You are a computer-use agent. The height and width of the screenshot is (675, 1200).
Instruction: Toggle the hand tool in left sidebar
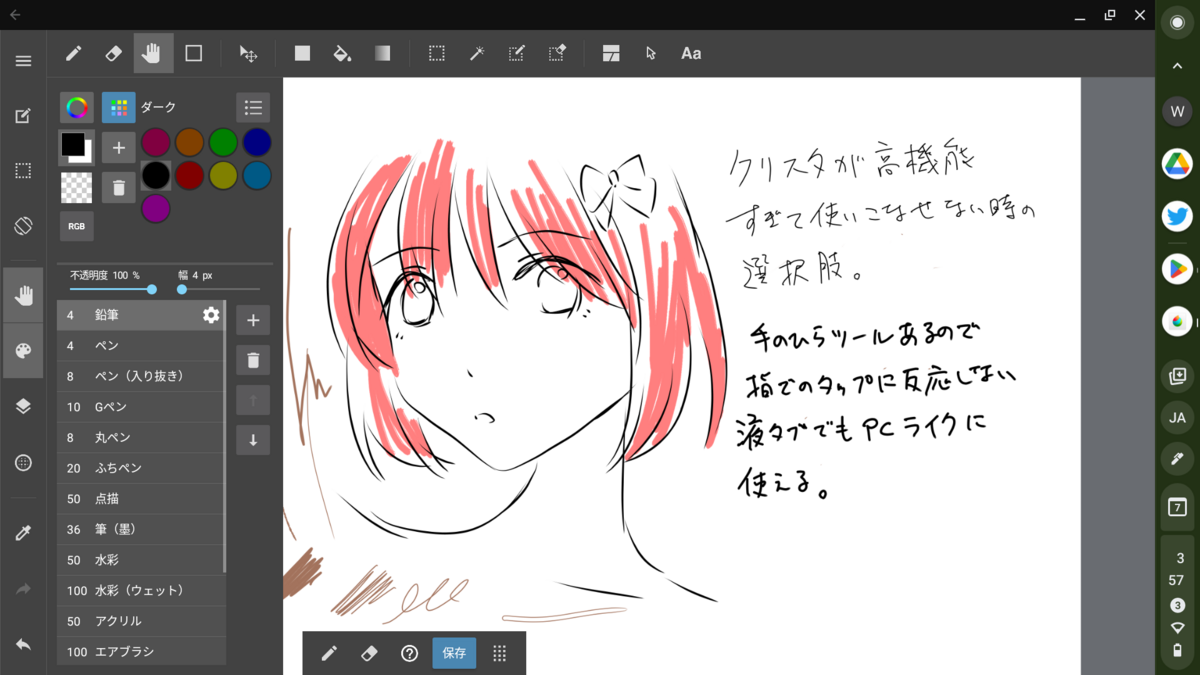[23, 295]
